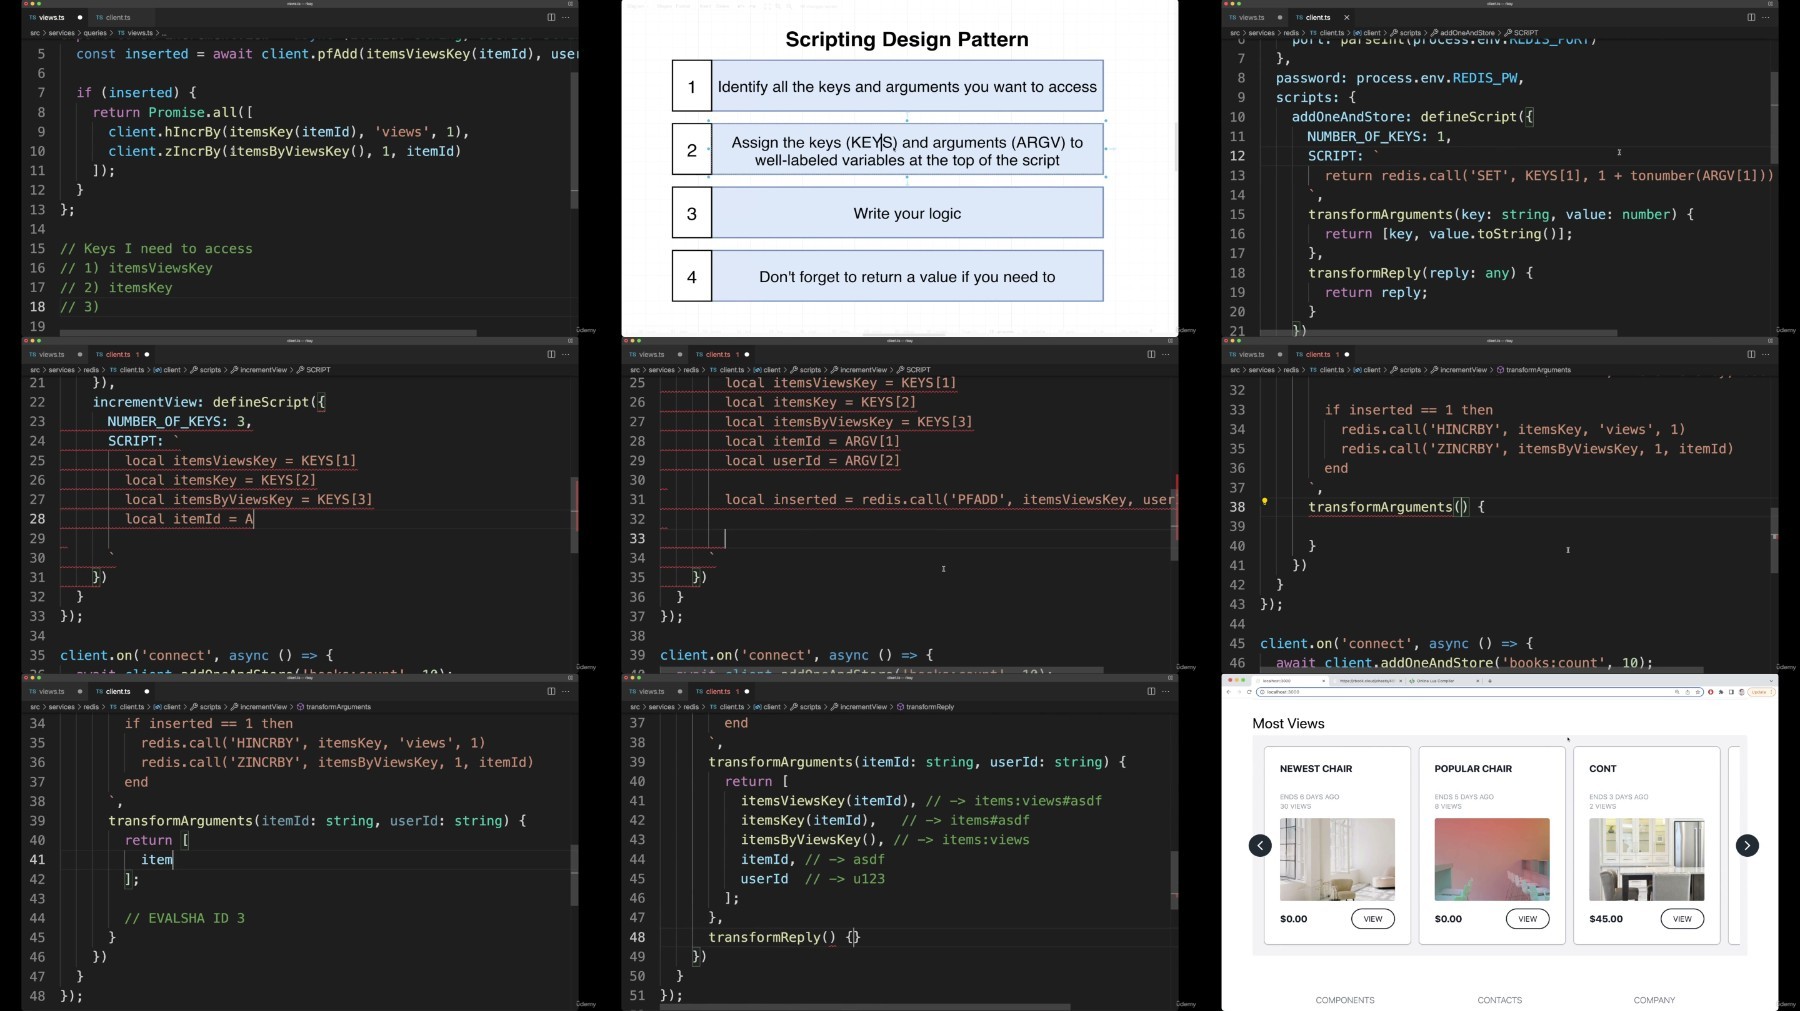
Task: Click VIEW on the Popular Chair card
Action: tap(1527, 919)
